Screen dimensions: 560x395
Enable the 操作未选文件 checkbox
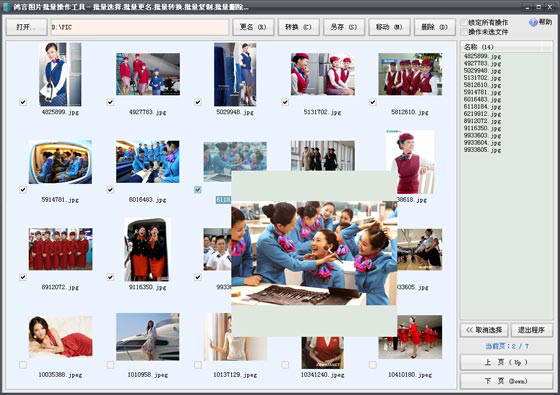coord(464,32)
